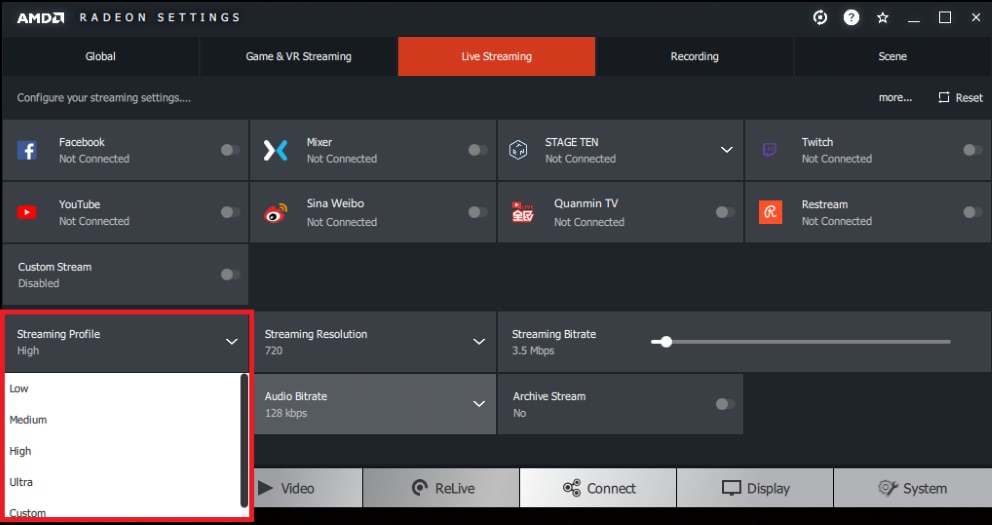Open the Display section button

(x=755, y=488)
